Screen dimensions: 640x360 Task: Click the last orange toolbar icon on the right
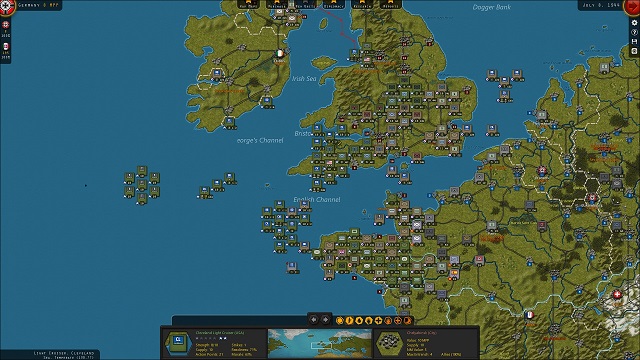pyautogui.click(x=407, y=321)
